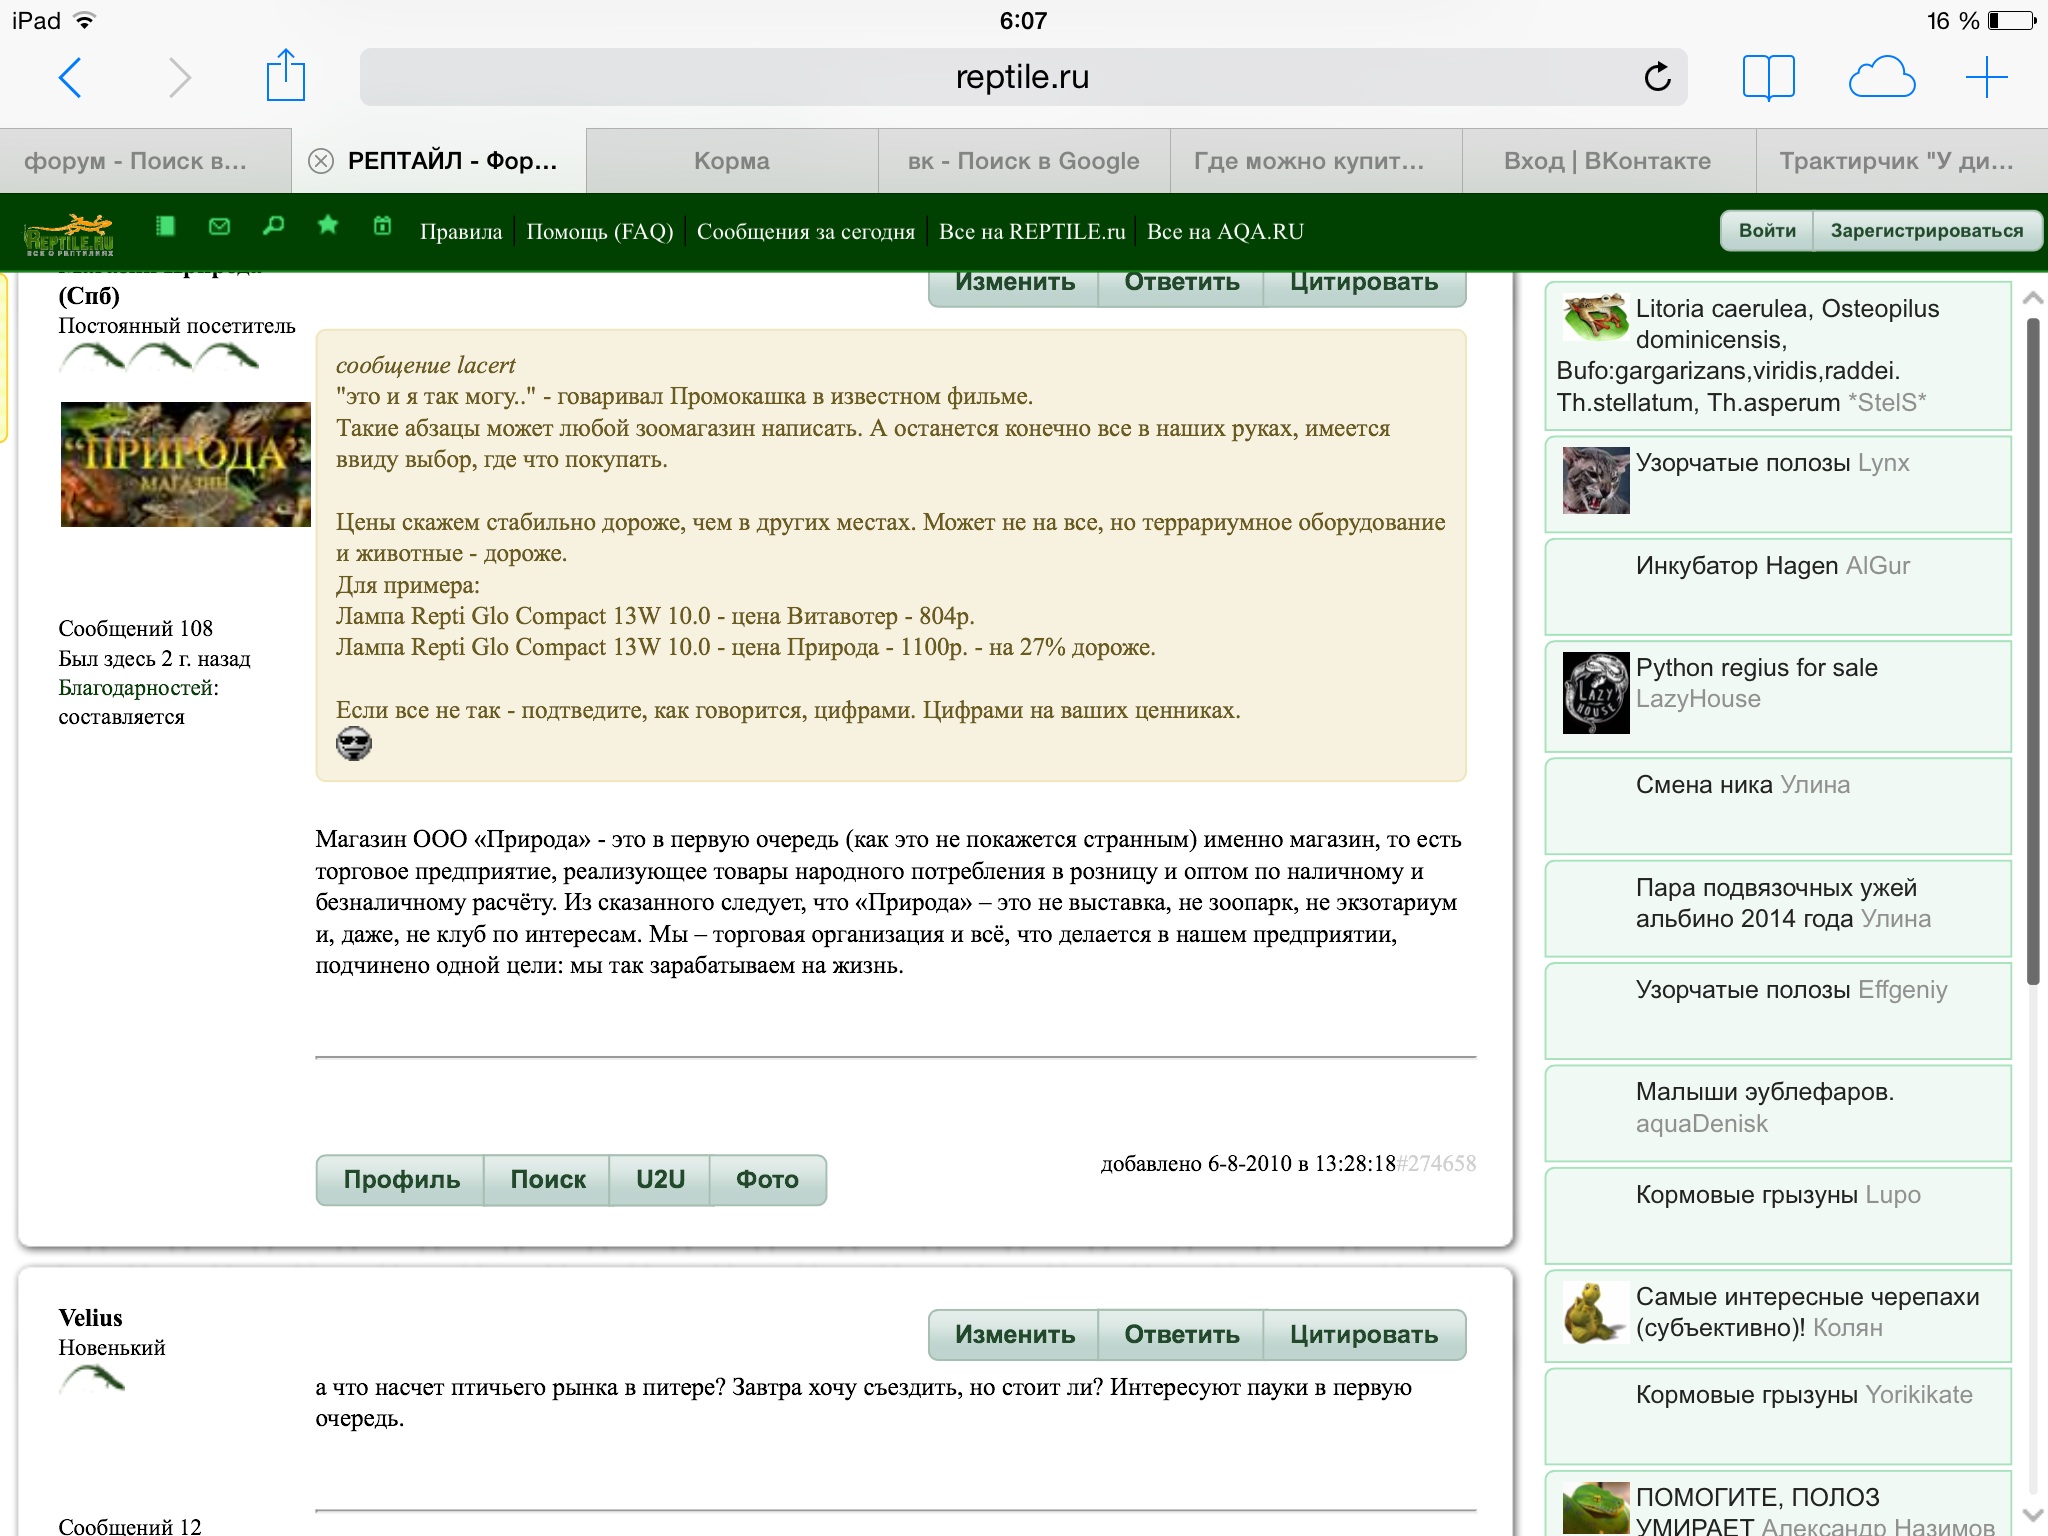Go back with the Safari back arrow

70,77
